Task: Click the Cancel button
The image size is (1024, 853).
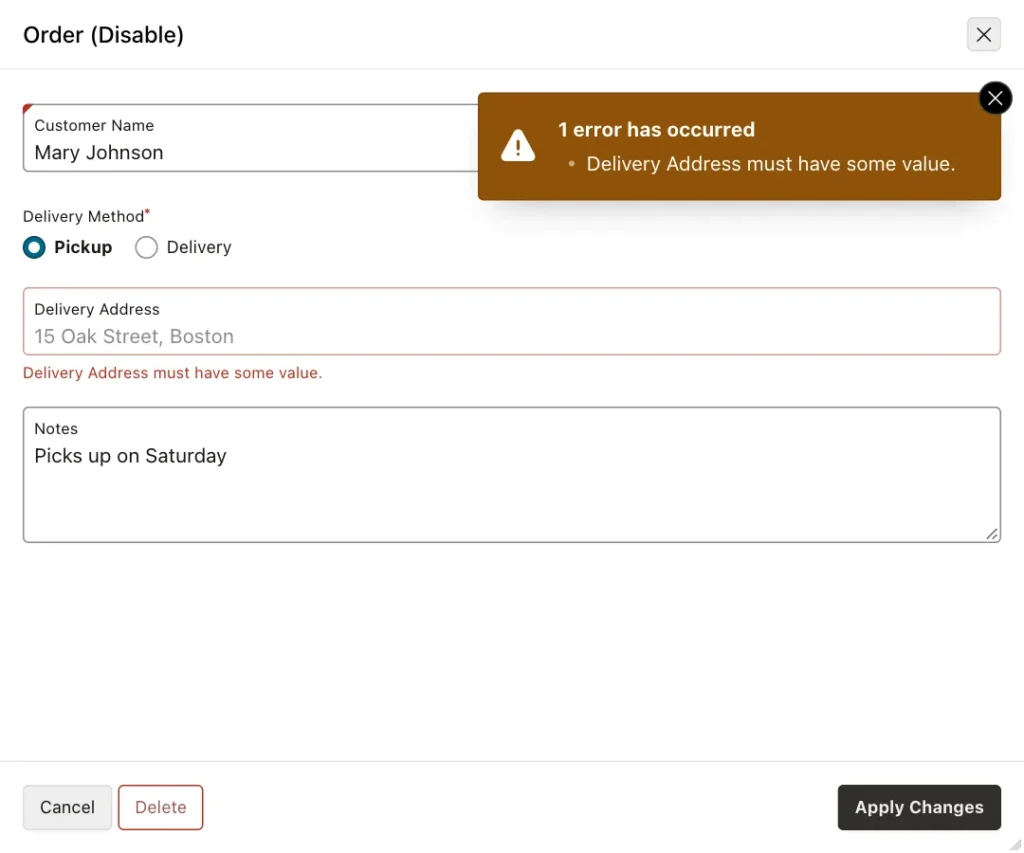Action: point(67,807)
